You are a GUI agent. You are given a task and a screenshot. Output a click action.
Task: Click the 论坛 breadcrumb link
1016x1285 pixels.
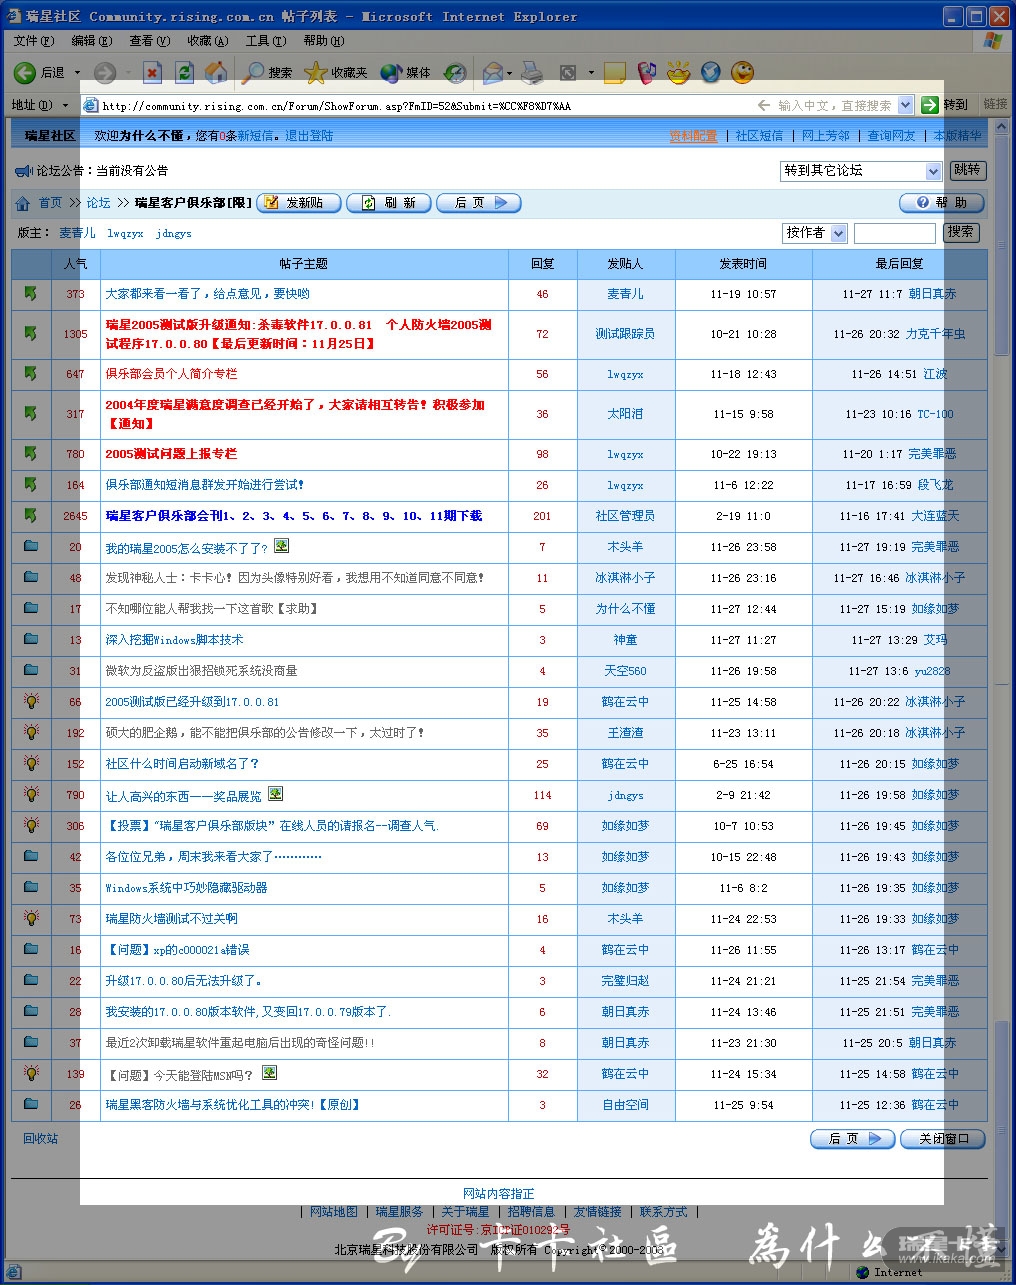click(98, 203)
